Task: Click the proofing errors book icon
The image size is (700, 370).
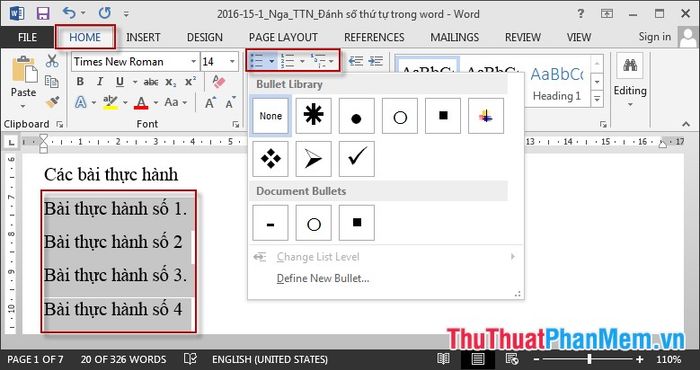Action: (191, 359)
